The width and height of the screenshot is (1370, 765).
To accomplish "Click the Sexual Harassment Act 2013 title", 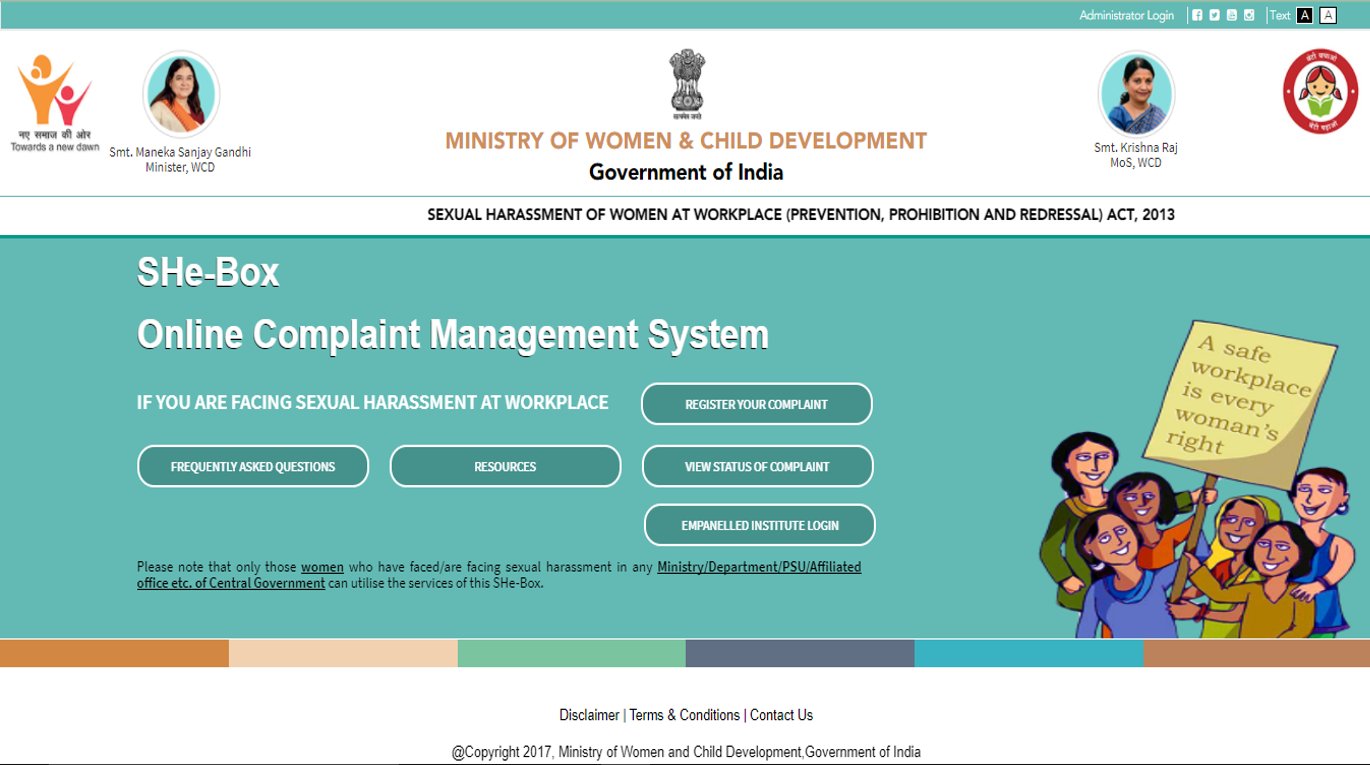I will pyautogui.click(x=801, y=215).
